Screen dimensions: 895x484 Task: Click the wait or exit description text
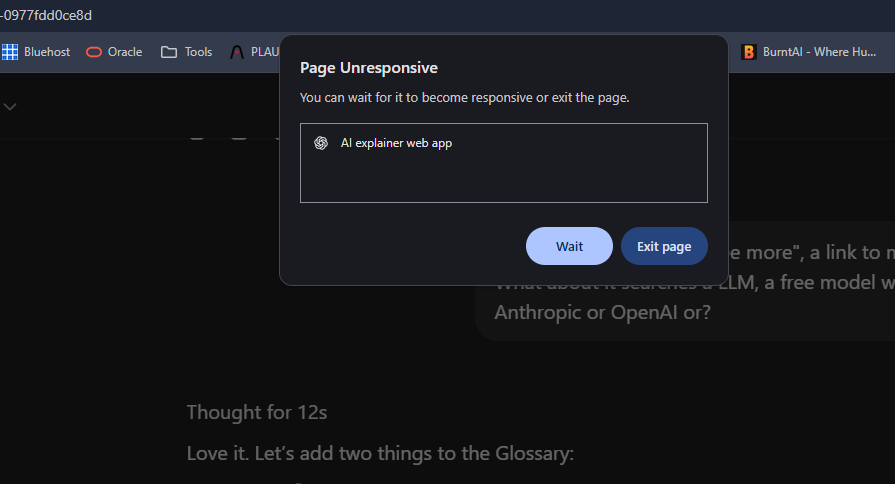(465, 98)
